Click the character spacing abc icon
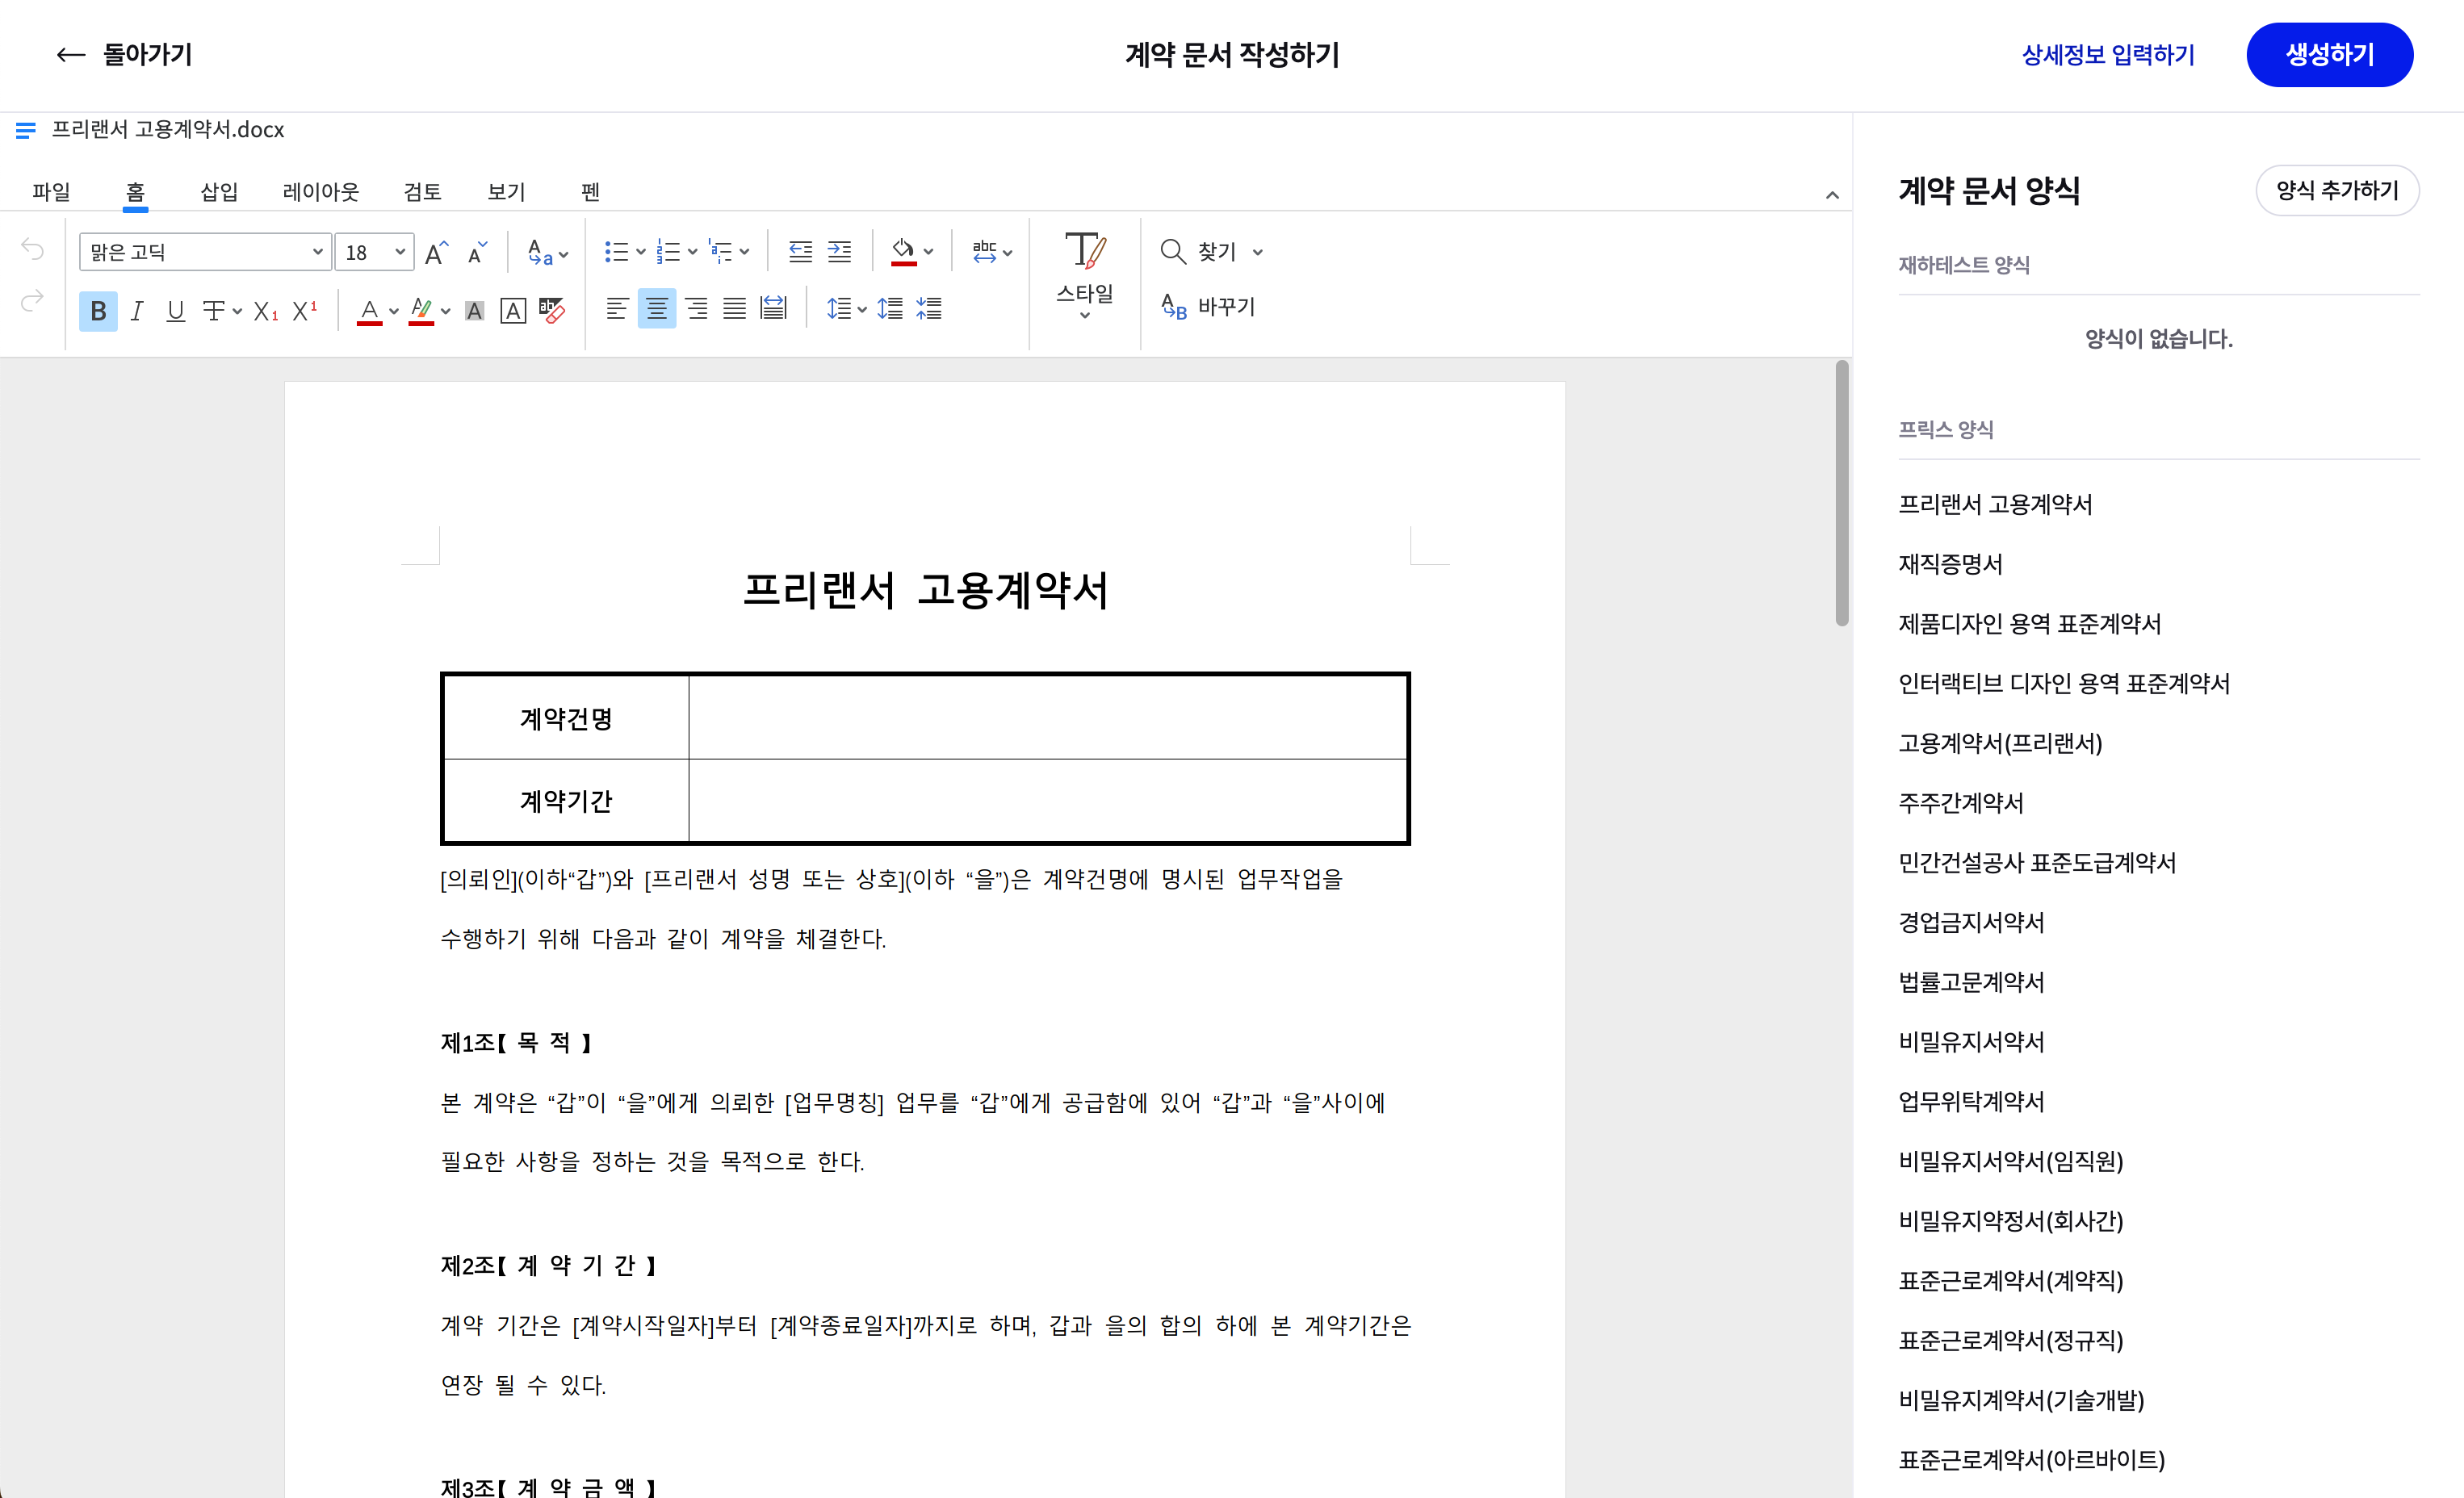2464x1498 pixels. [984, 252]
